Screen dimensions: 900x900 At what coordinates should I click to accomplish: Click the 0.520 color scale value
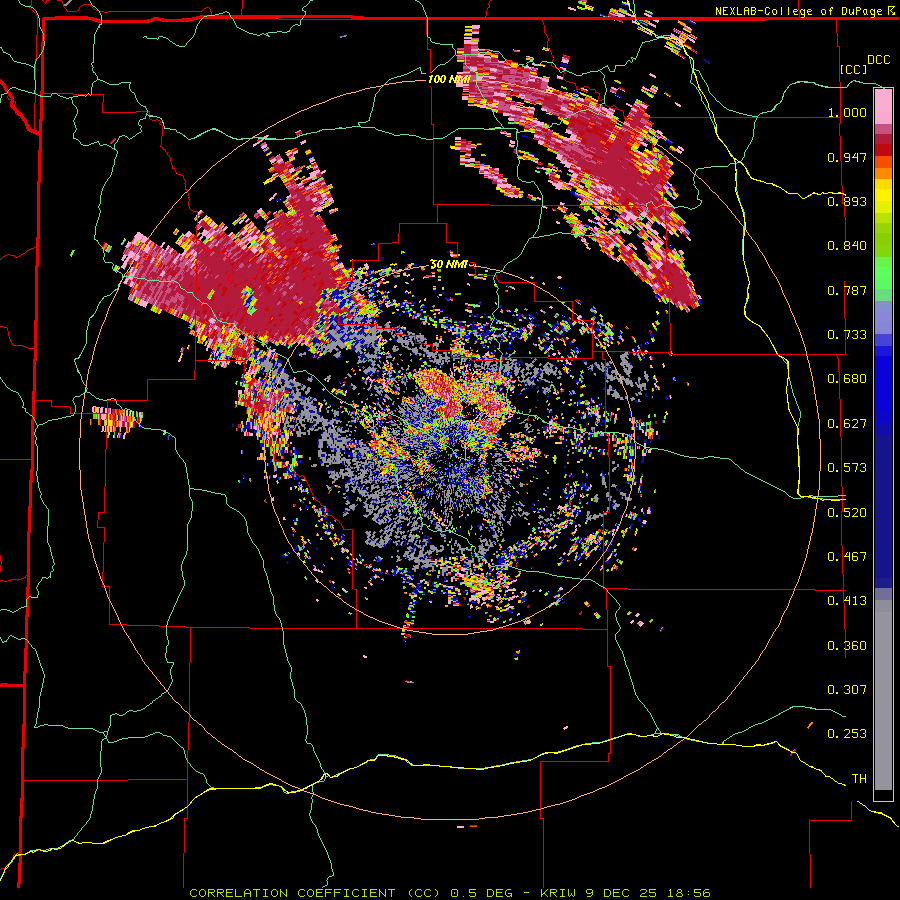click(847, 513)
